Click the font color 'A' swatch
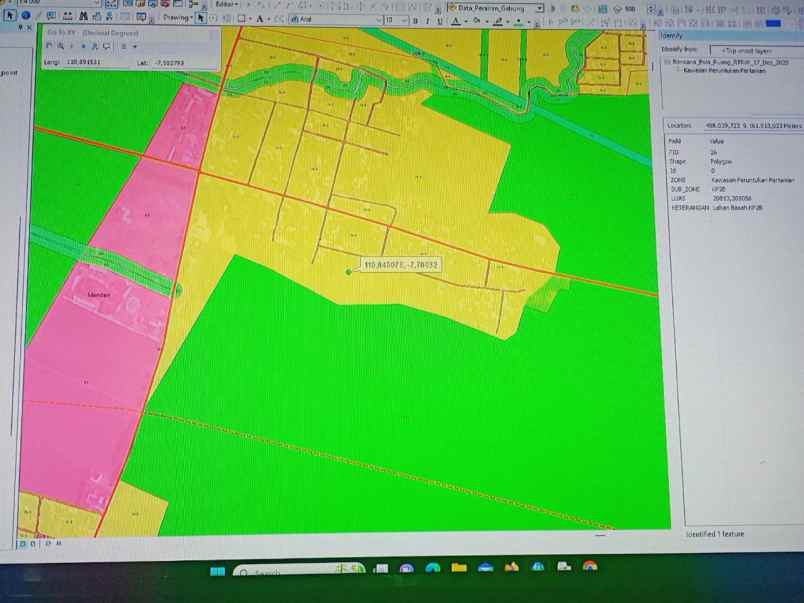This screenshot has width=804, height=603. coord(454,21)
